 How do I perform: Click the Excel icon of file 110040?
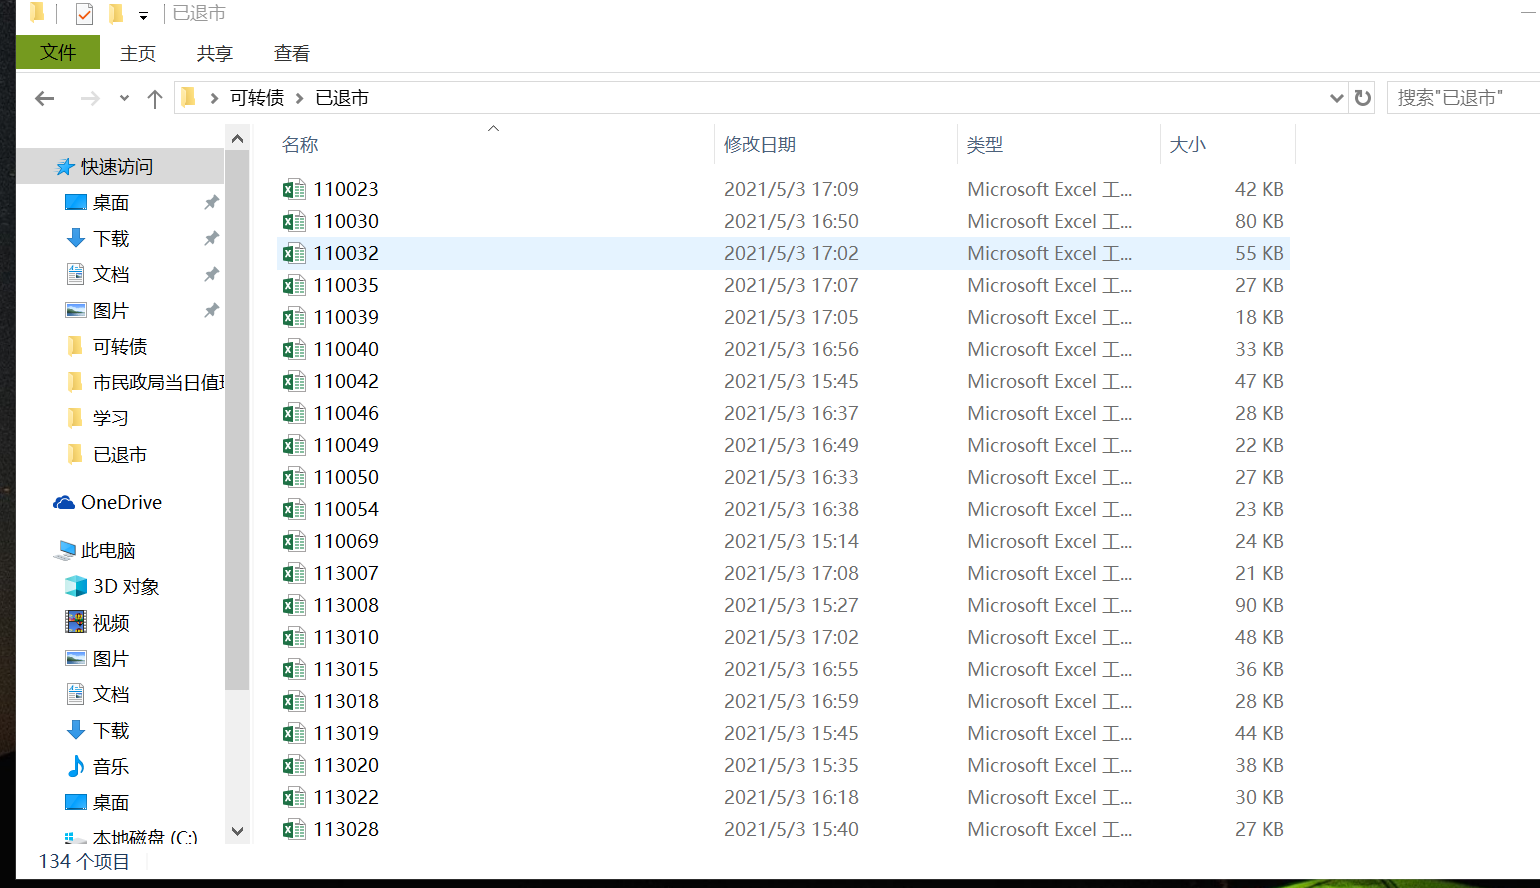pyautogui.click(x=294, y=349)
